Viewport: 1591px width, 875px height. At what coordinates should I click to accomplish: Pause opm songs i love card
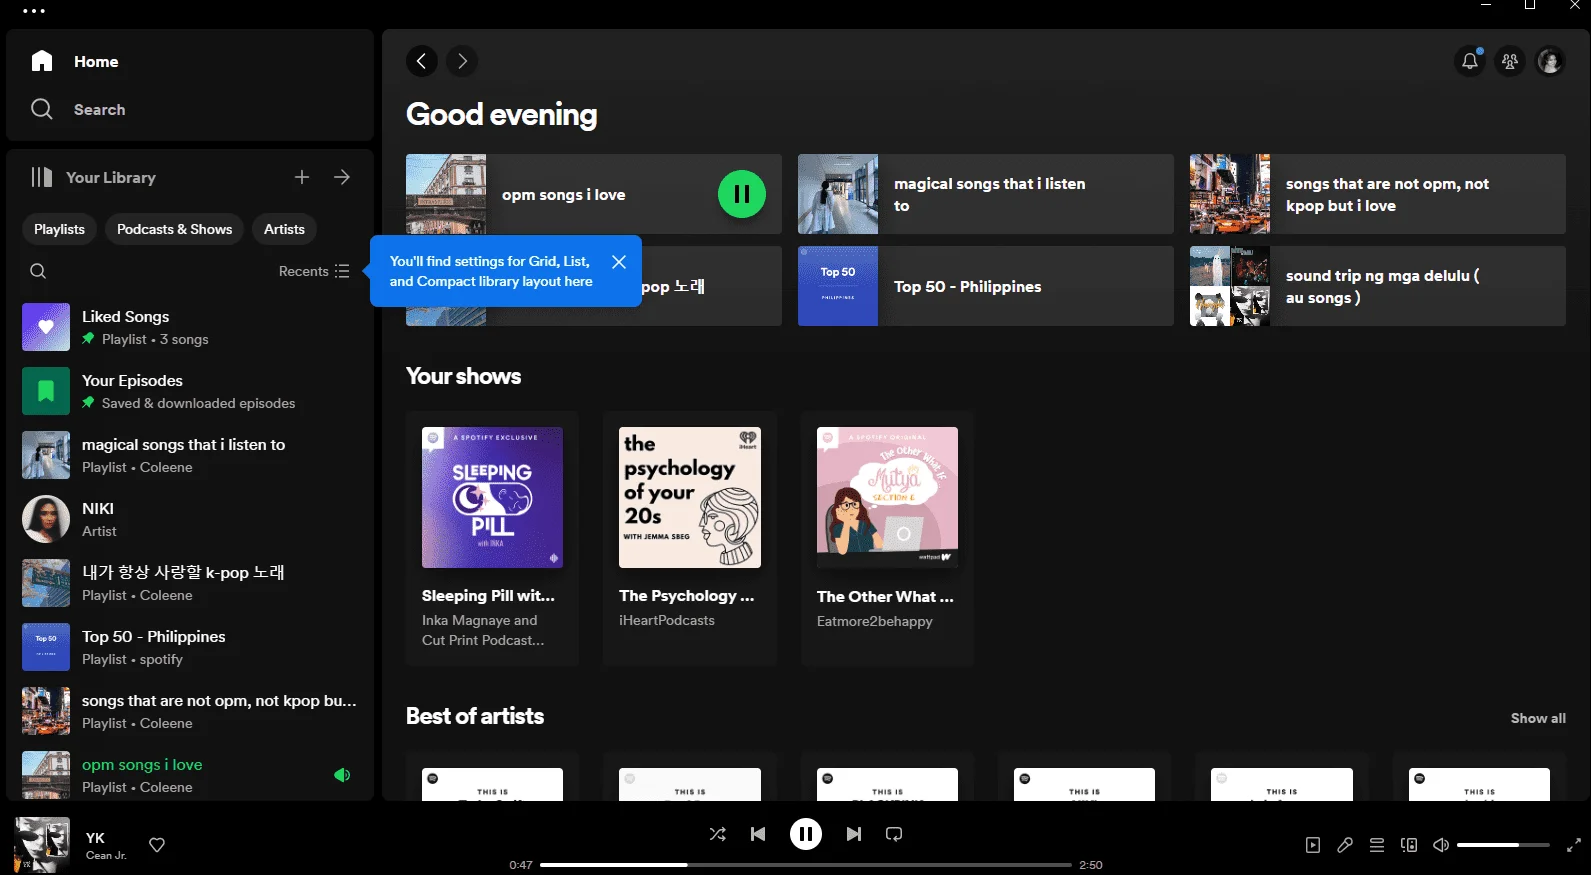(x=742, y=194)
